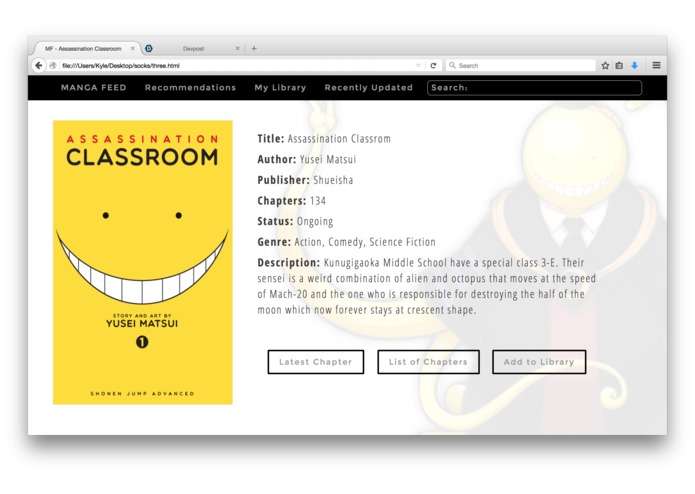Click the Latest Chapter button
Viewport: 695px width, 494px height.
coord(316,362)
